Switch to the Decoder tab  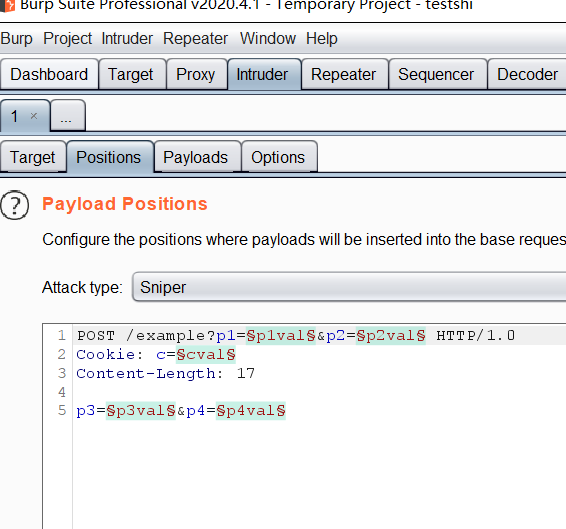pyautogui.click(x=527, y=74)
